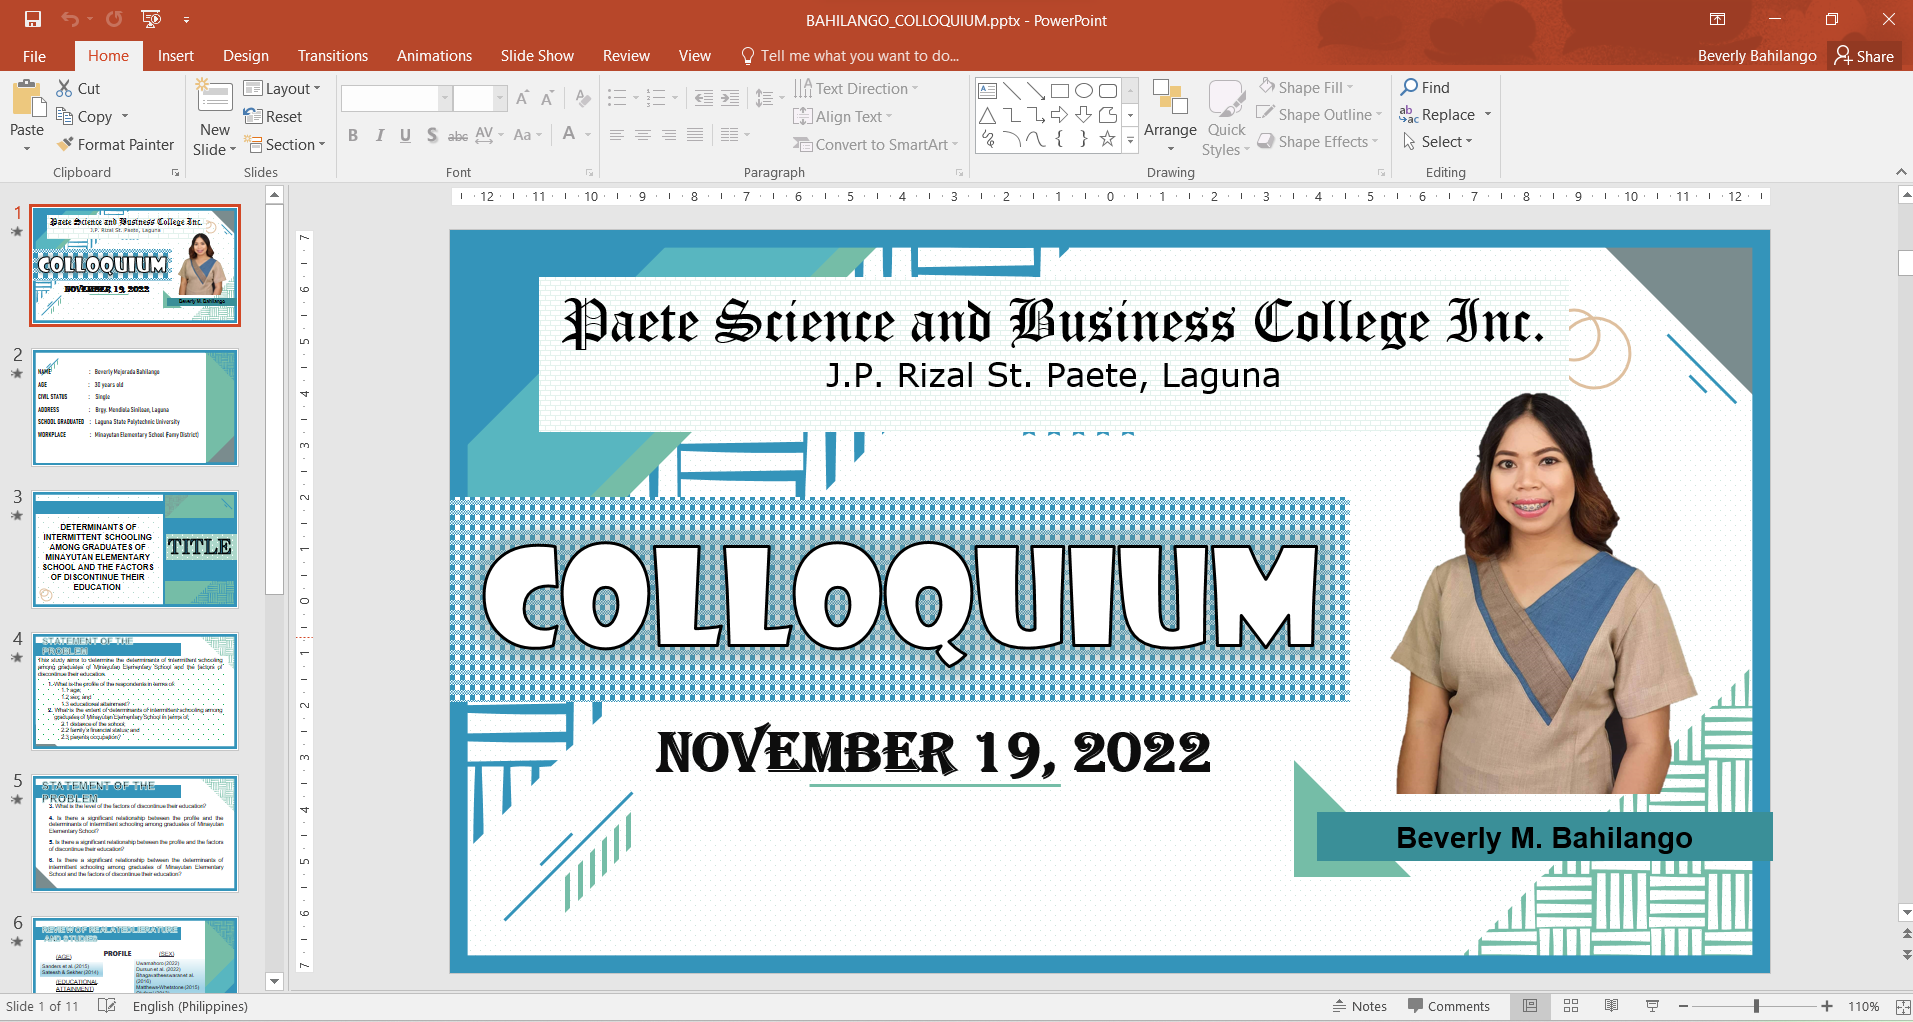Image resolution: width=1913 pixels, height=1022 pixels.
Task: Cut the selection with the scissors icon
Action: pyautogui.click(x=65, y=88)
